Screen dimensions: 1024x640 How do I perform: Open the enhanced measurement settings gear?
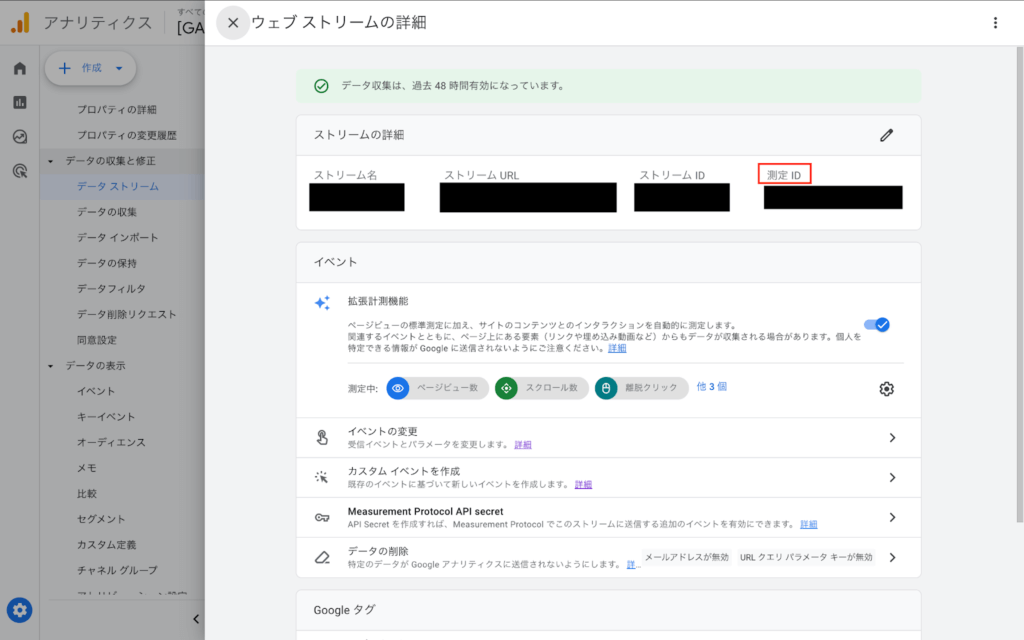[x=886, y=389]
